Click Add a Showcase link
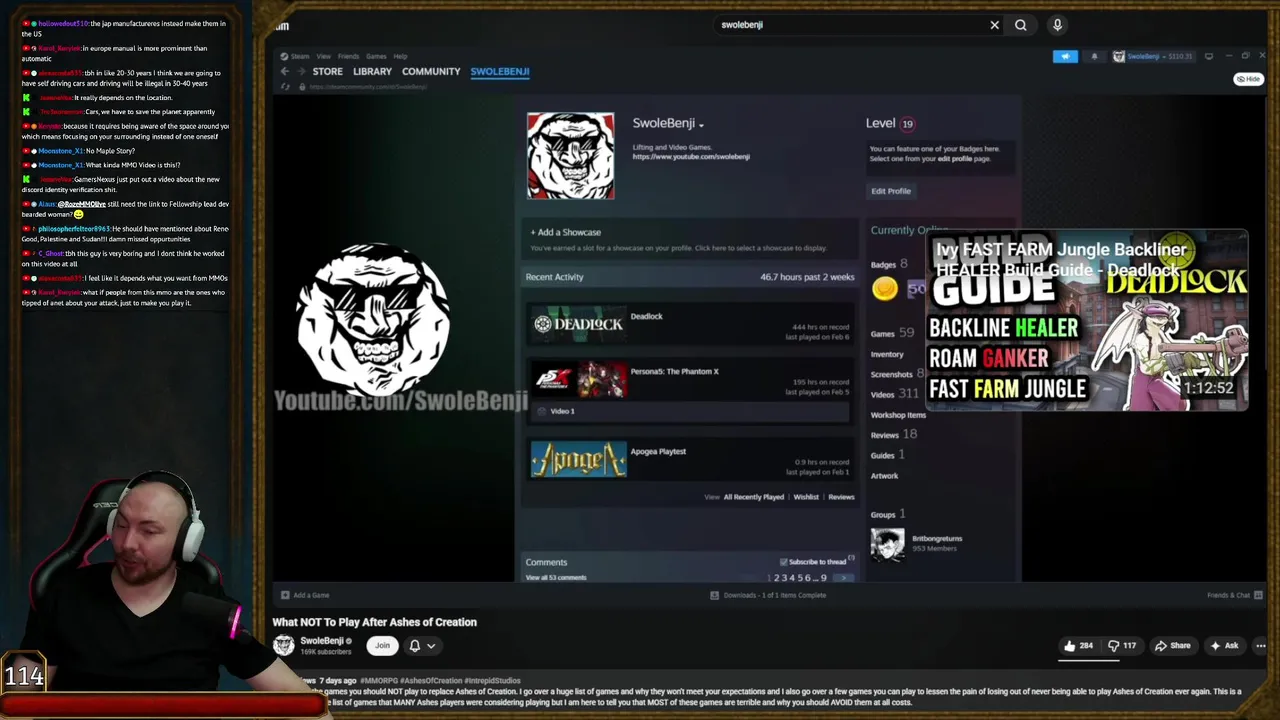Viewport: 1280px width, 720px height. (x=566, y=232)
